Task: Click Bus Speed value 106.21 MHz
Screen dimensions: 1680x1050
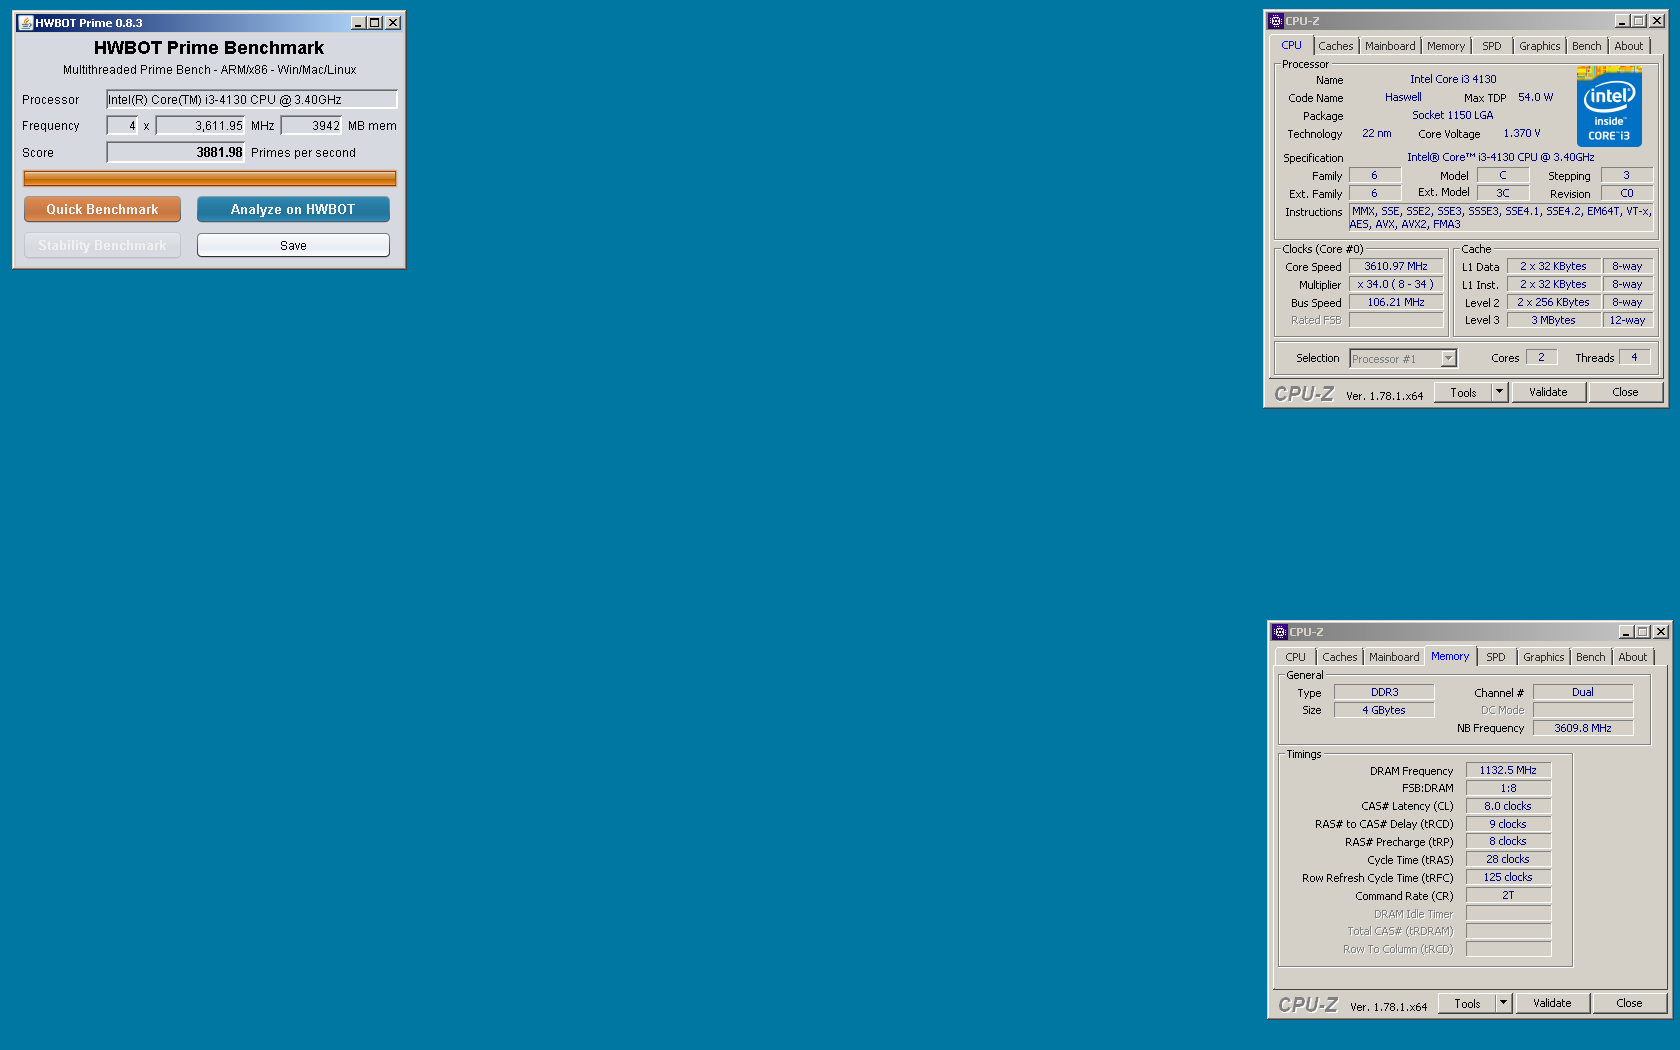Action: 1396,302
